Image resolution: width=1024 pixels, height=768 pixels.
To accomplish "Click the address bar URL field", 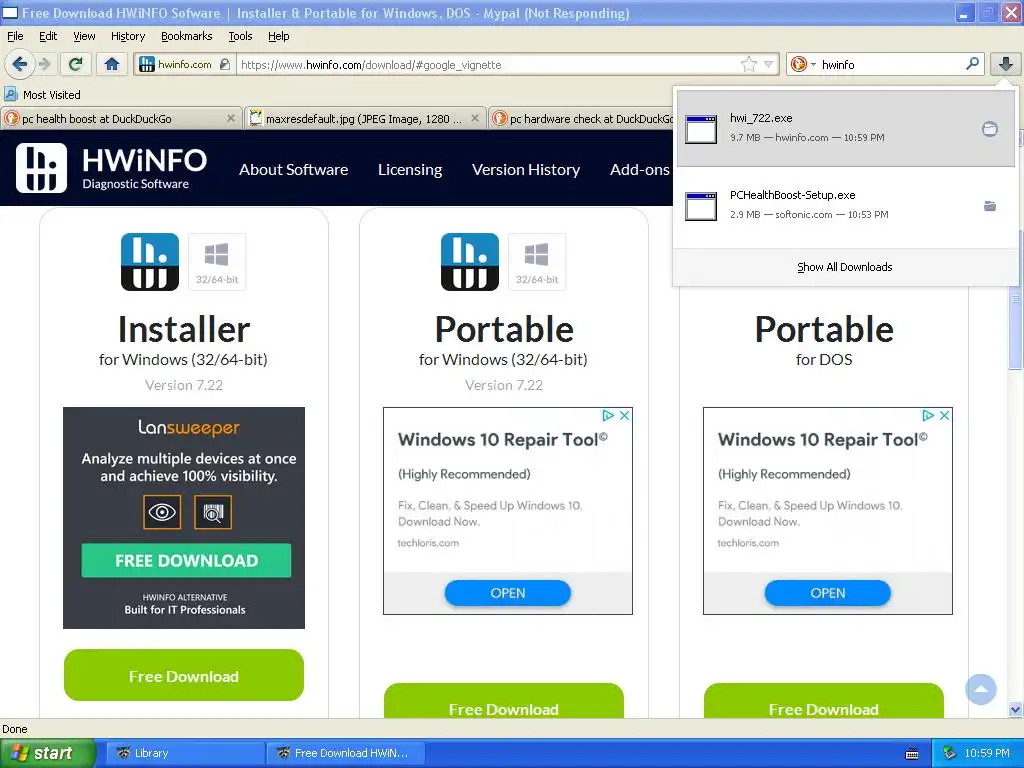I will pyautogui.click(x=488, y=65).
